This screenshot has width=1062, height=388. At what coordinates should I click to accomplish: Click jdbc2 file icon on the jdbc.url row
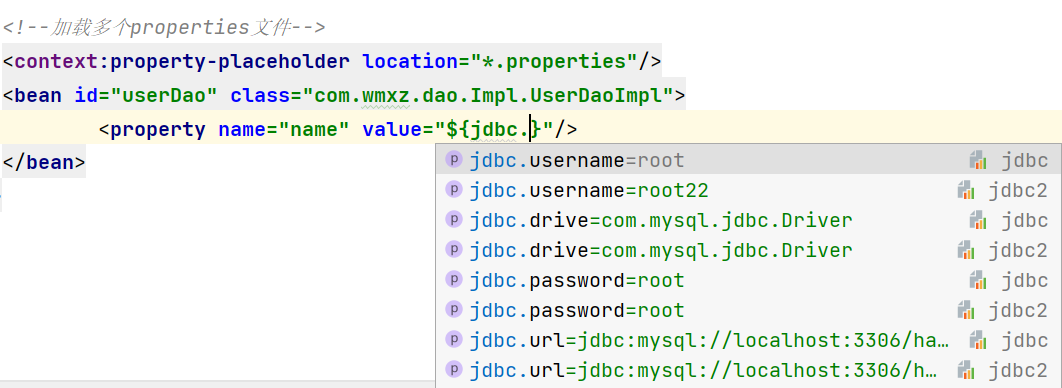(965, 370)
